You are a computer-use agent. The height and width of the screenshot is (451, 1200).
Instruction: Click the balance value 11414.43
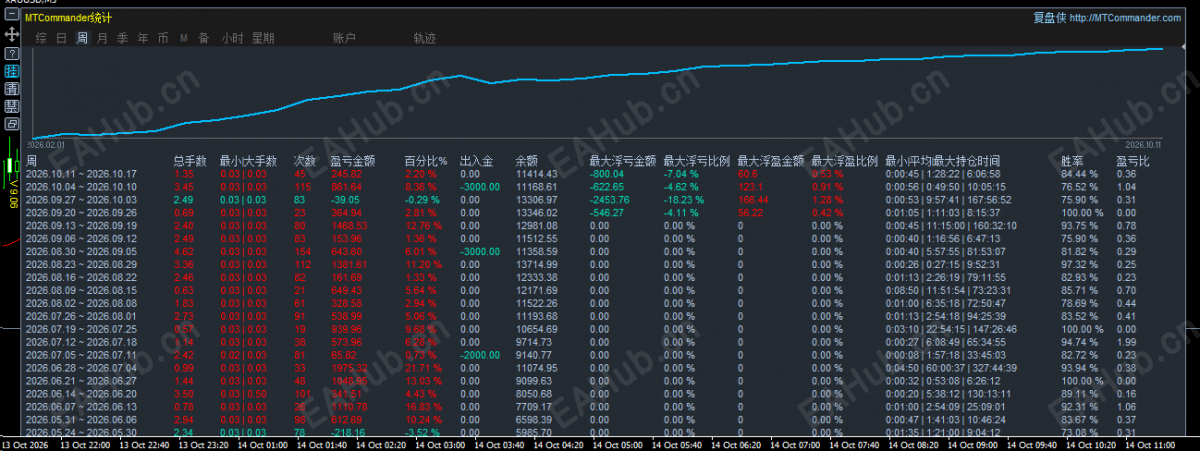pyautogui.click(x=536, y=173)
